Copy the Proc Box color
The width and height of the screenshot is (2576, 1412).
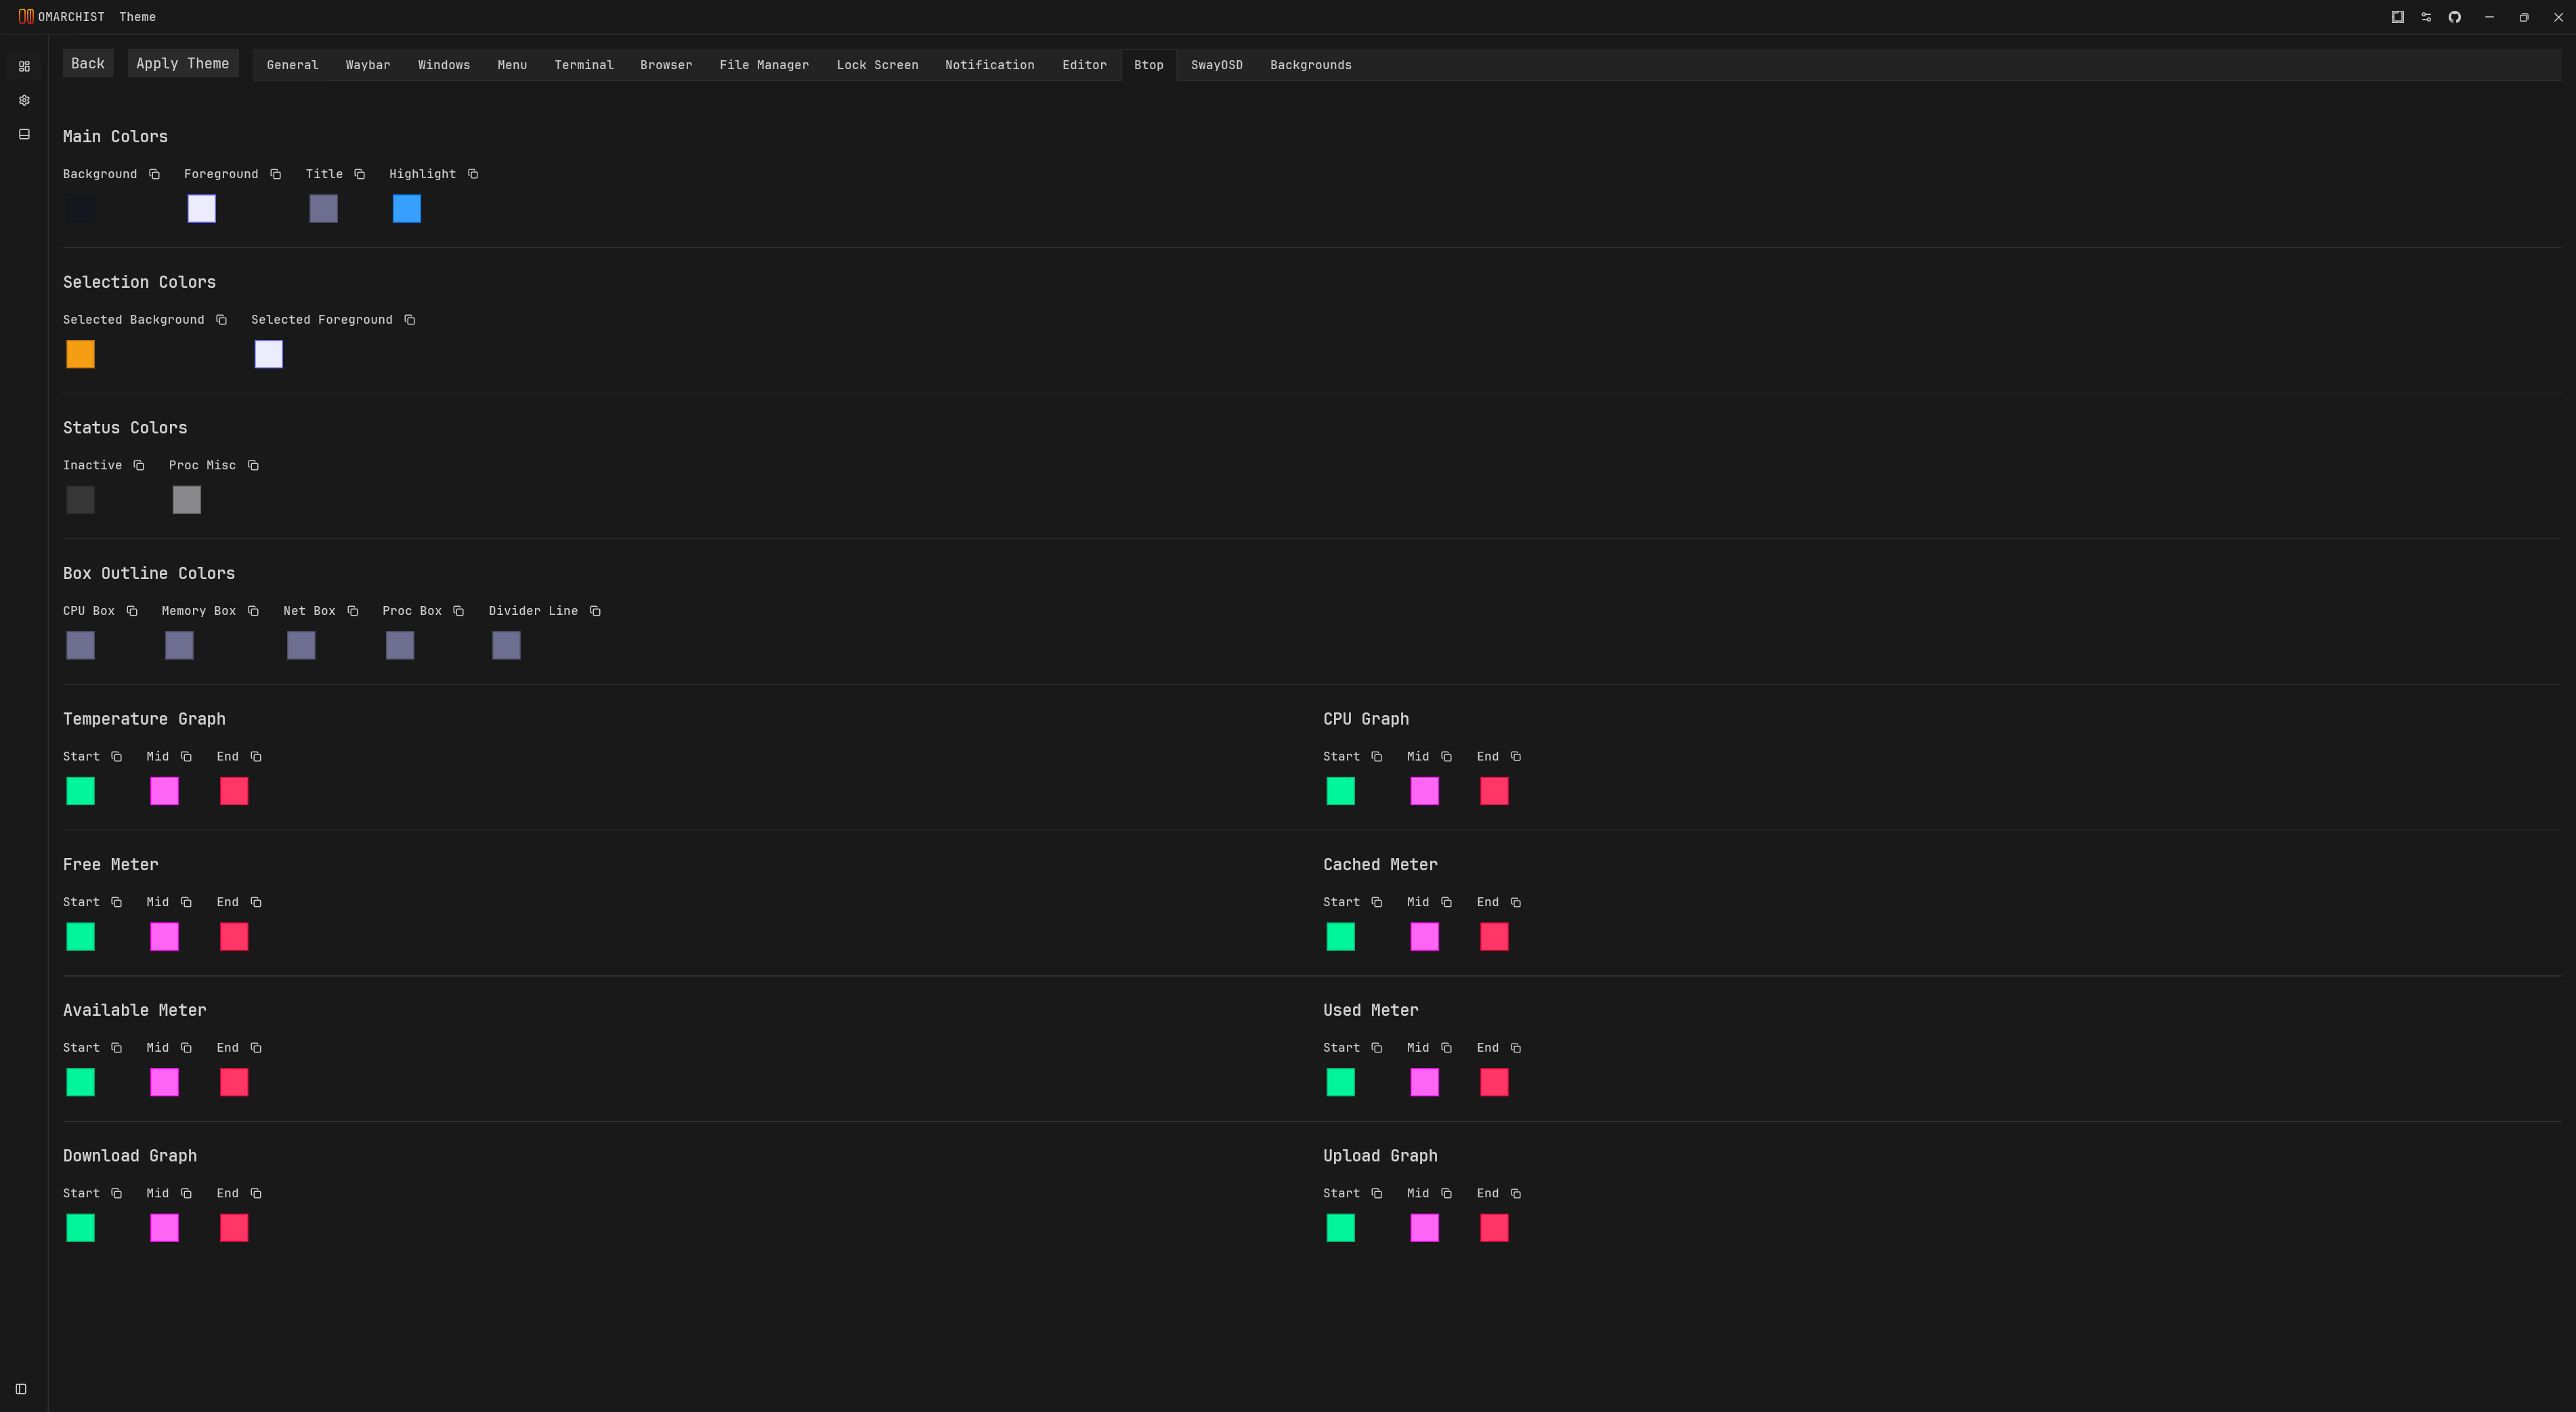tap(458, 611)
